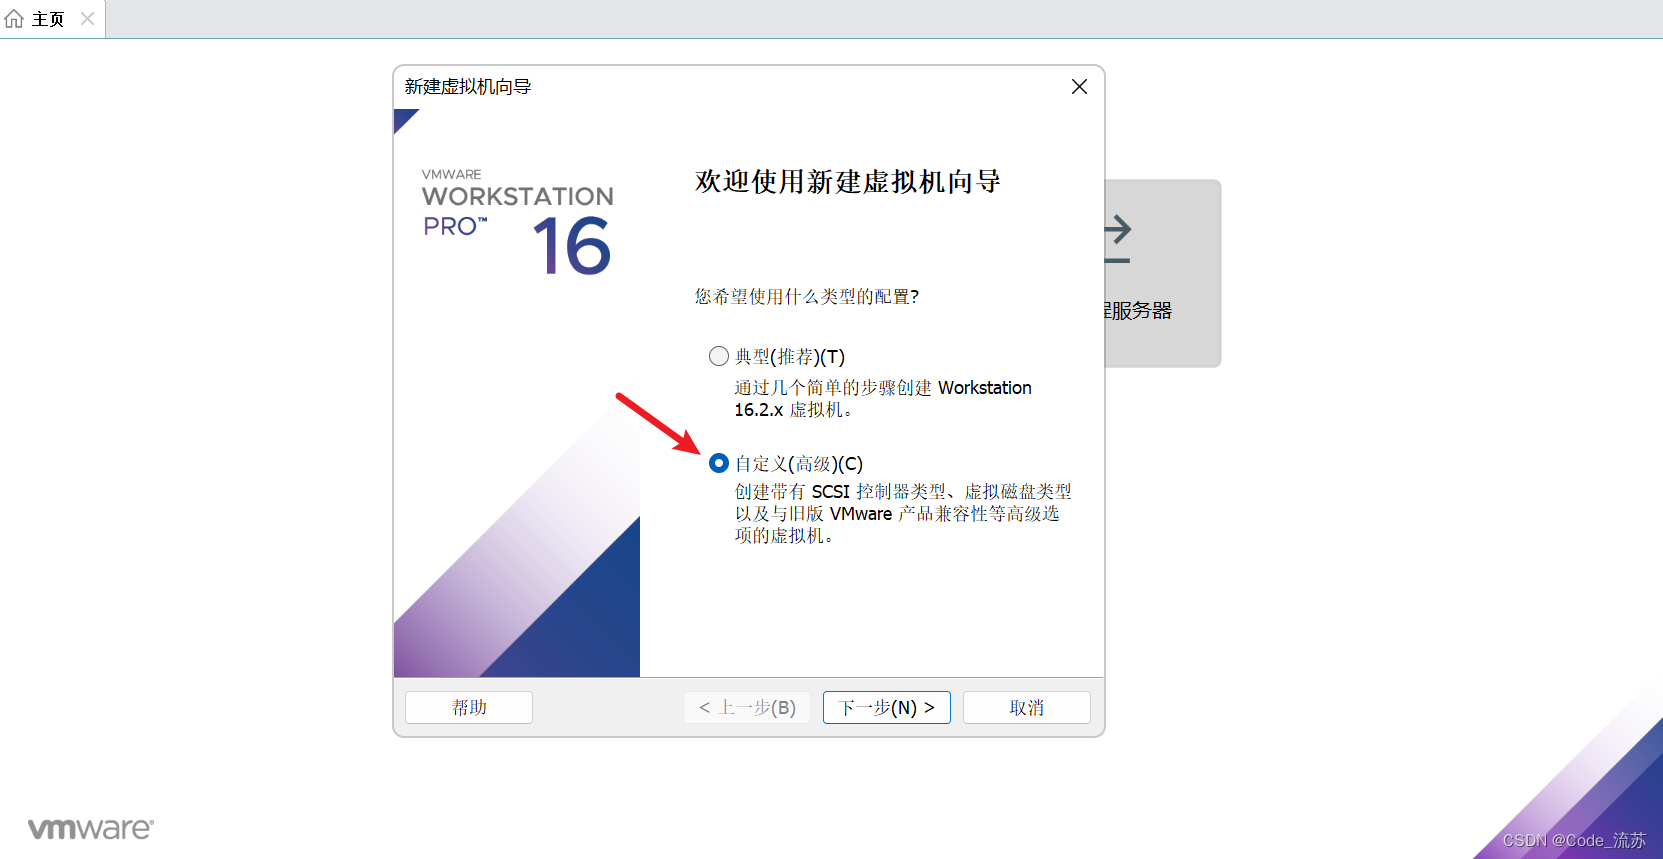Click the remote server arrow icon behind dialog

click(x=1117, y=239)
